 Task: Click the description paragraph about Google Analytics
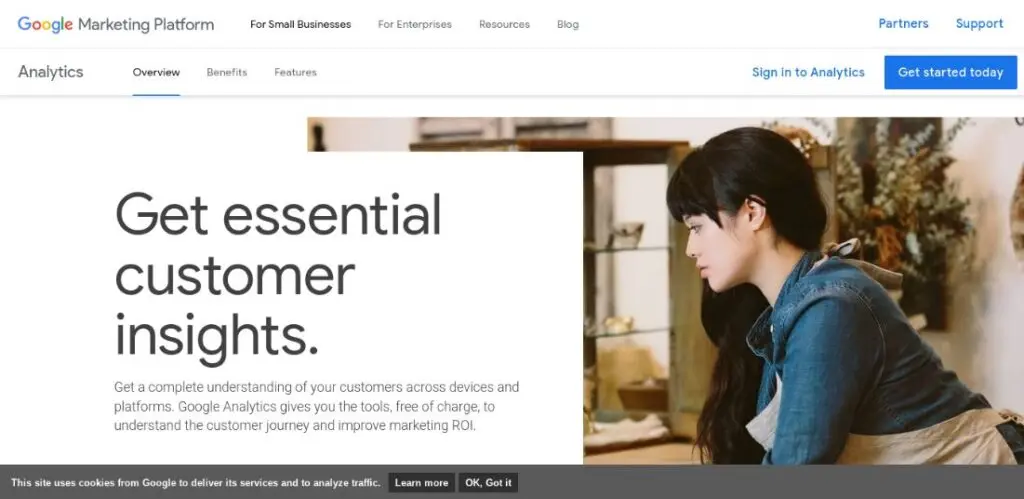pos(317,406)
